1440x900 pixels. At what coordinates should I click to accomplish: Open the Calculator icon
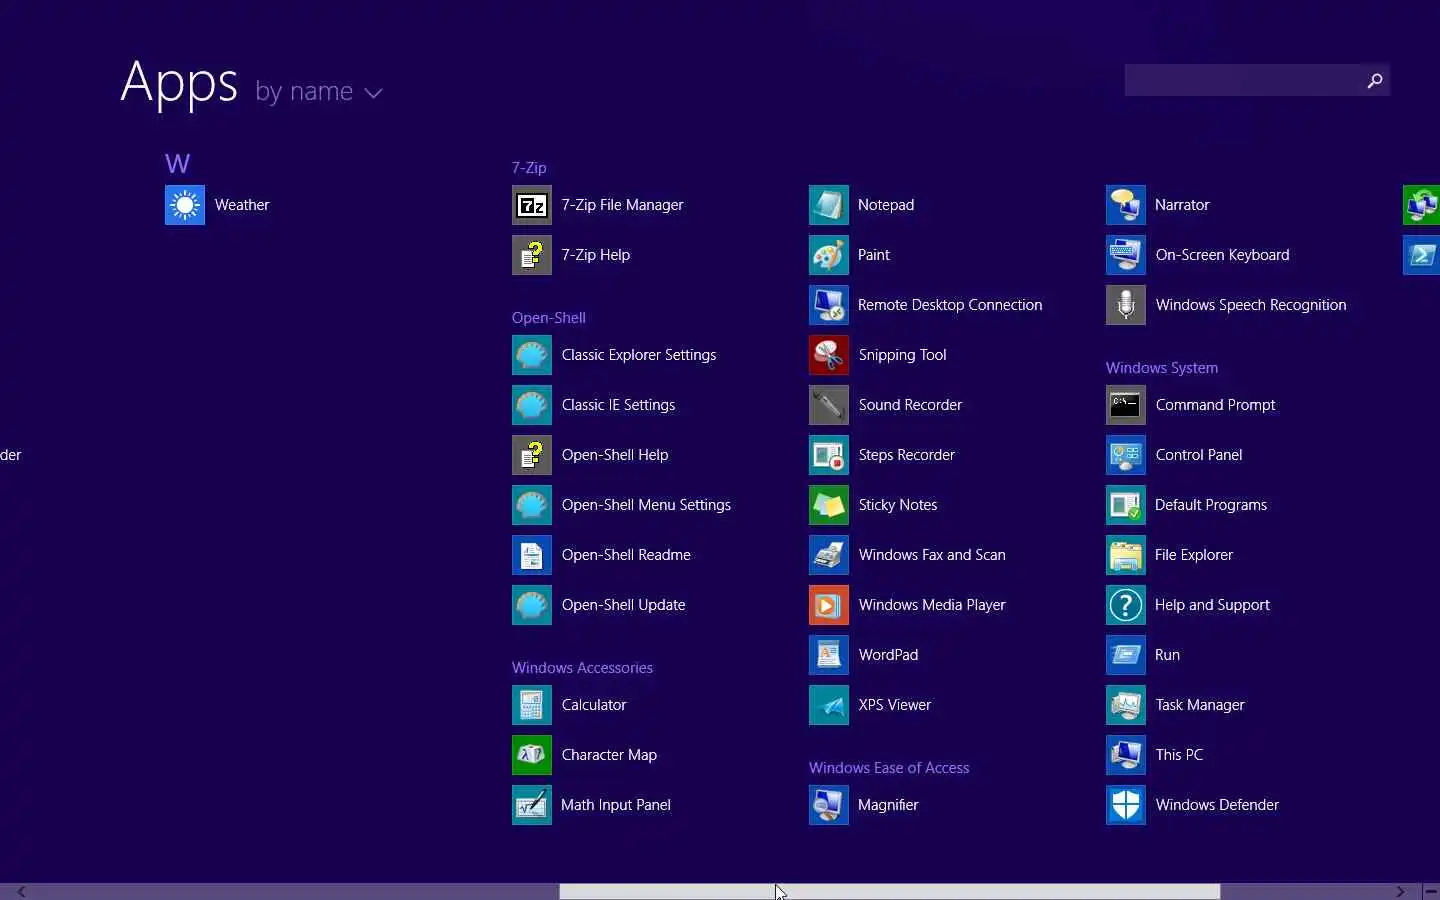click(x=532, y=705)
